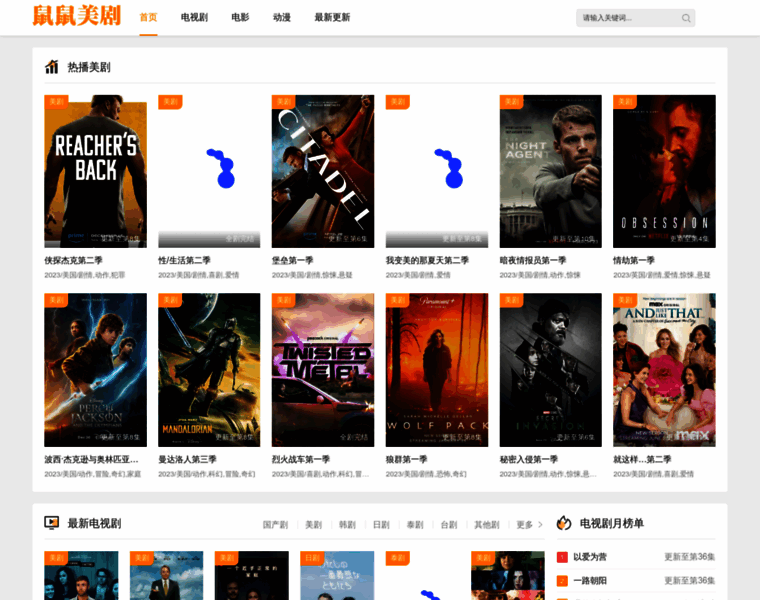Open the Wolf Pack poster thumbnail
The height and width of the screenshot is (600, 760).
click(437, 370)
